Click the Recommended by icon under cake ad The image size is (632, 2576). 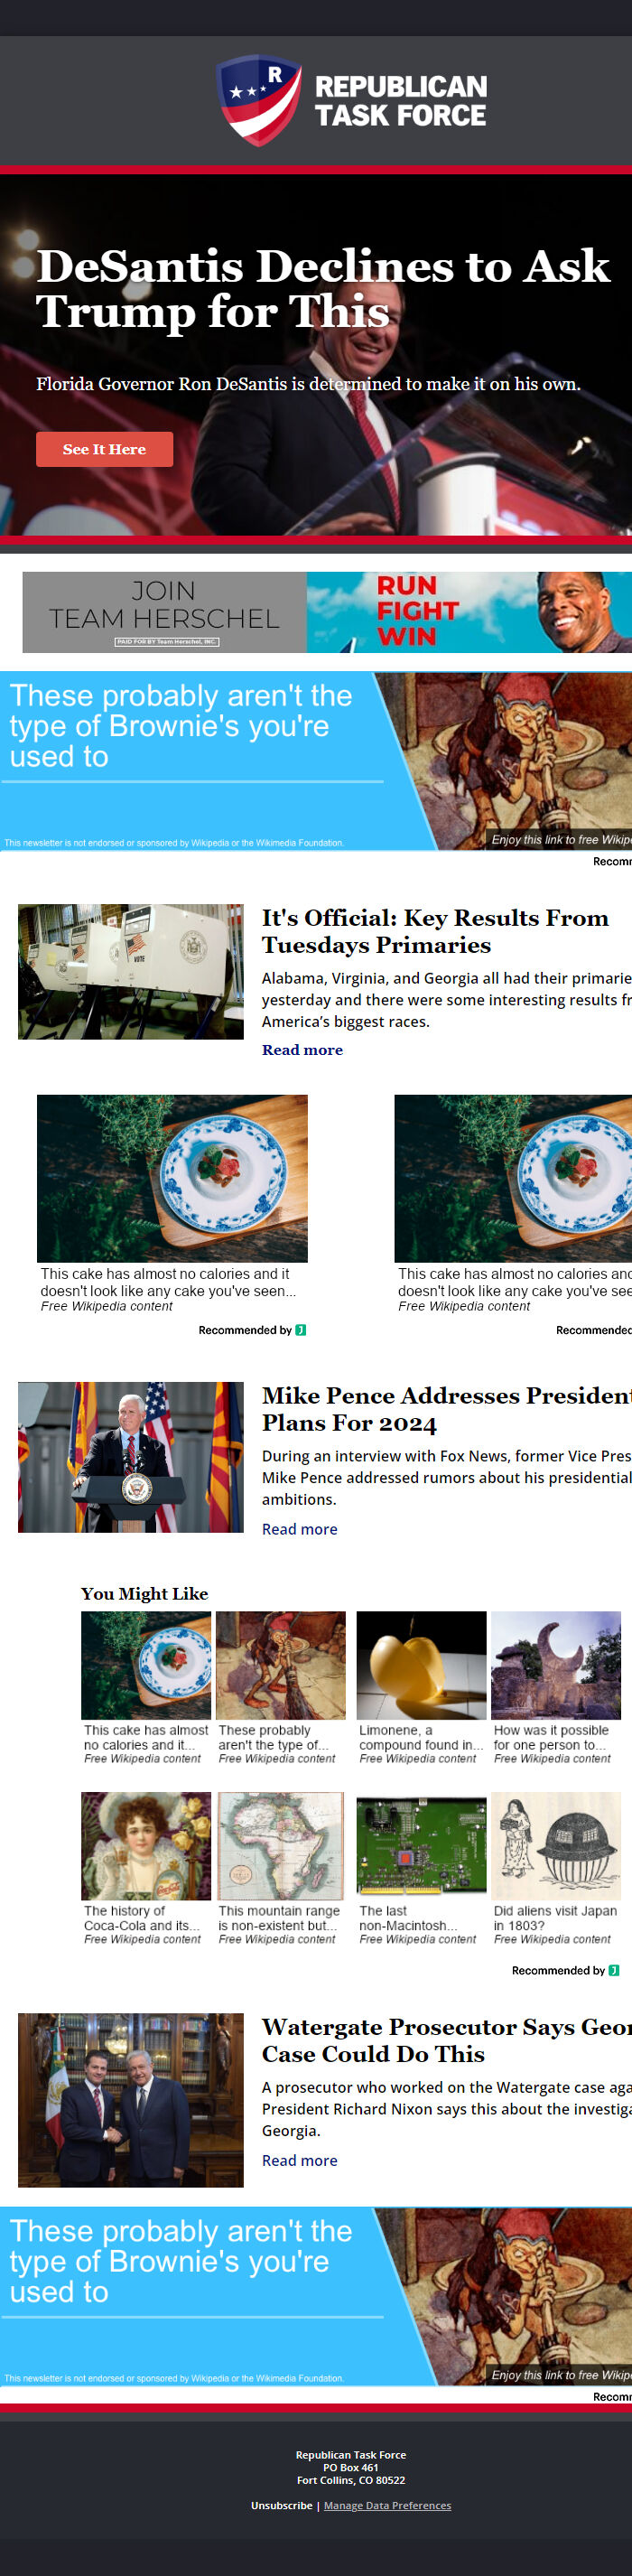[301, 1330]
